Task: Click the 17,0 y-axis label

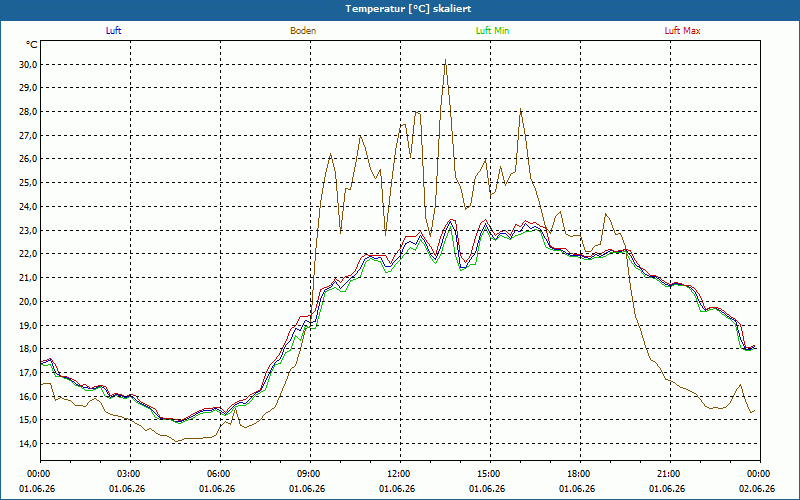Action: coord(29,373)
